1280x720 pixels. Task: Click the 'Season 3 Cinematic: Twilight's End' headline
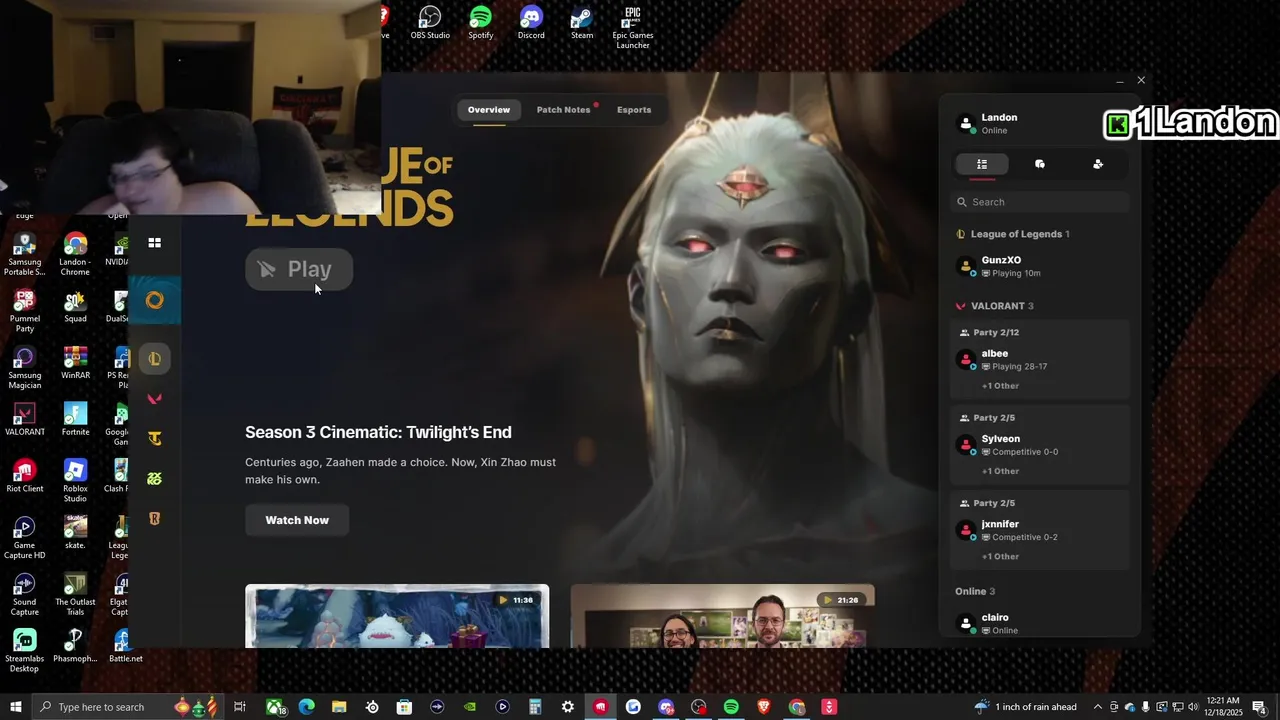[x=378, y=432]
